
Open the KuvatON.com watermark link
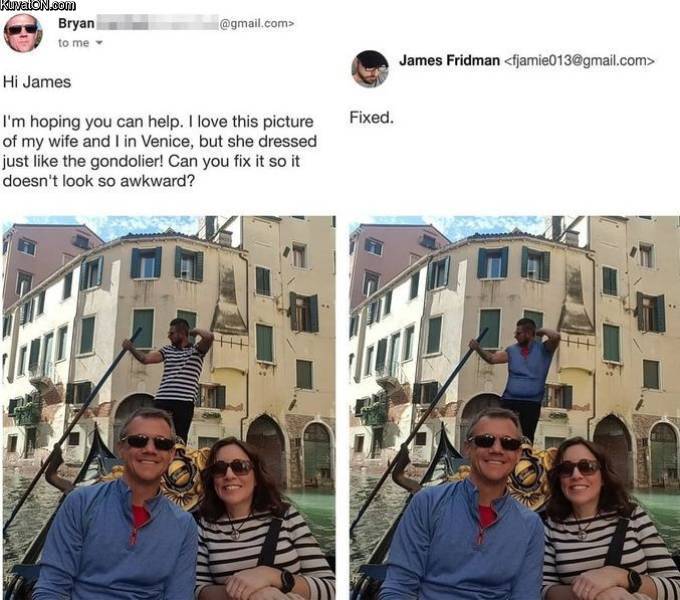point(38,5)
